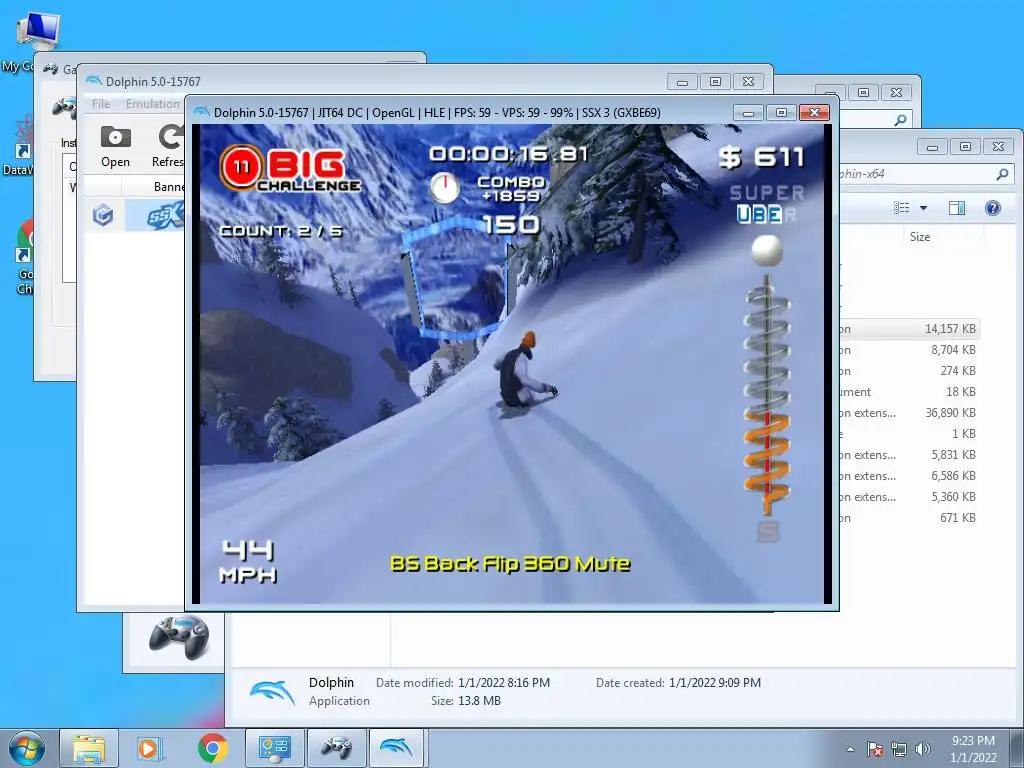Click the Date created value 1/1/2022 9:09 PM
This screenshot has height=768, width=1024.
point(714,682)
